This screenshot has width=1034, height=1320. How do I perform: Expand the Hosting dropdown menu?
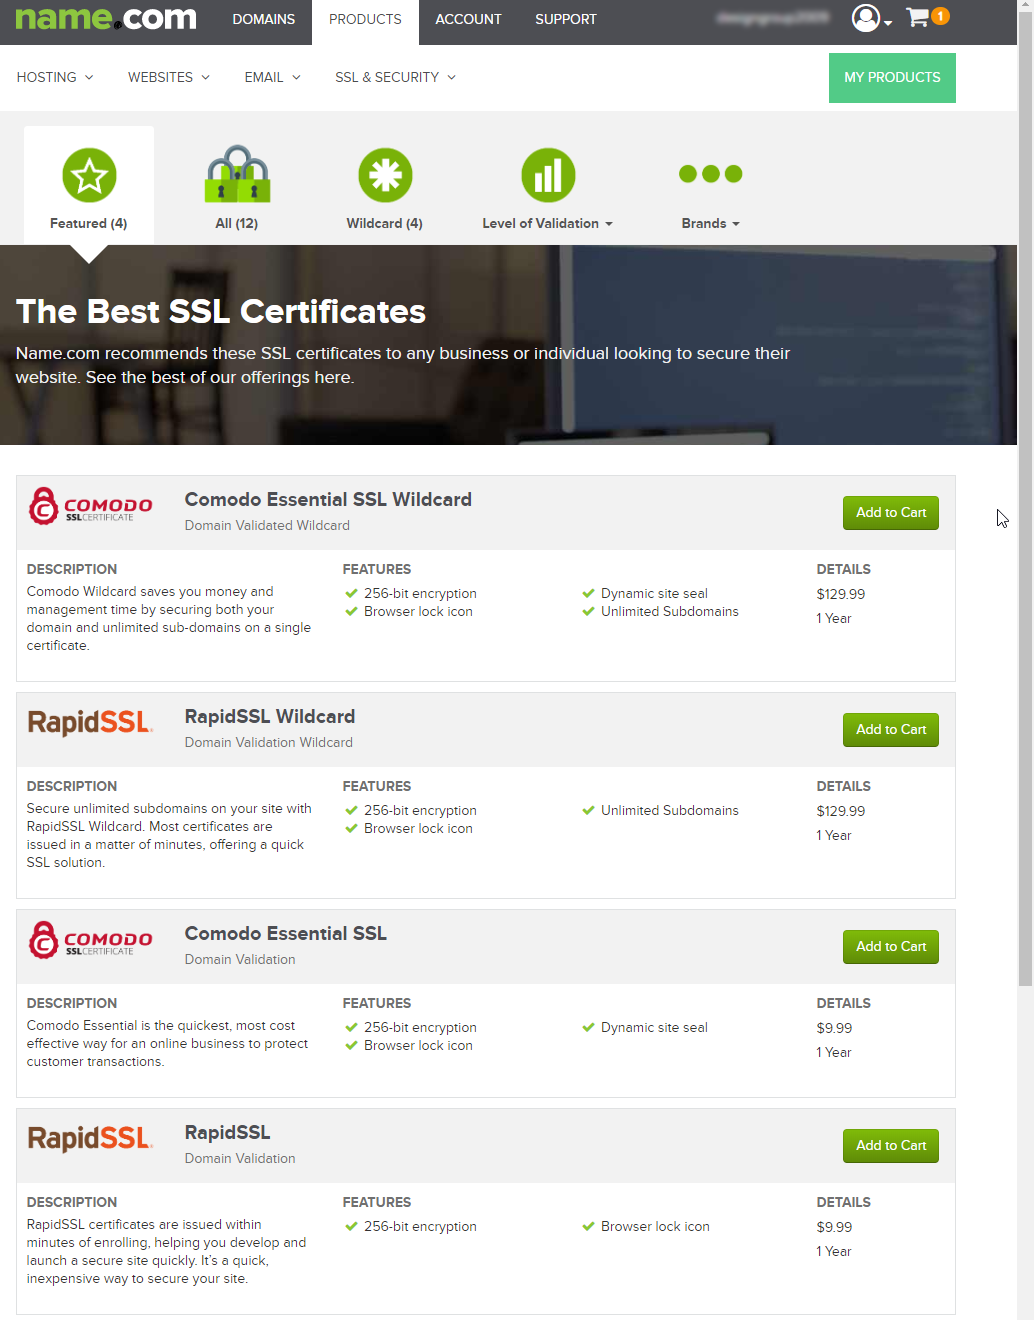[x=55, y=77]
